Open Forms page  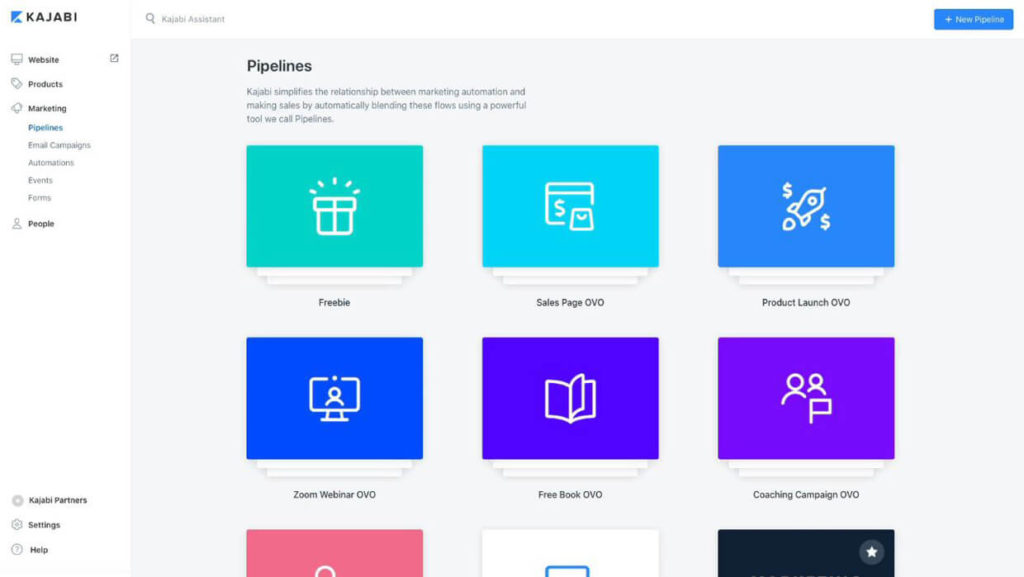39,198
